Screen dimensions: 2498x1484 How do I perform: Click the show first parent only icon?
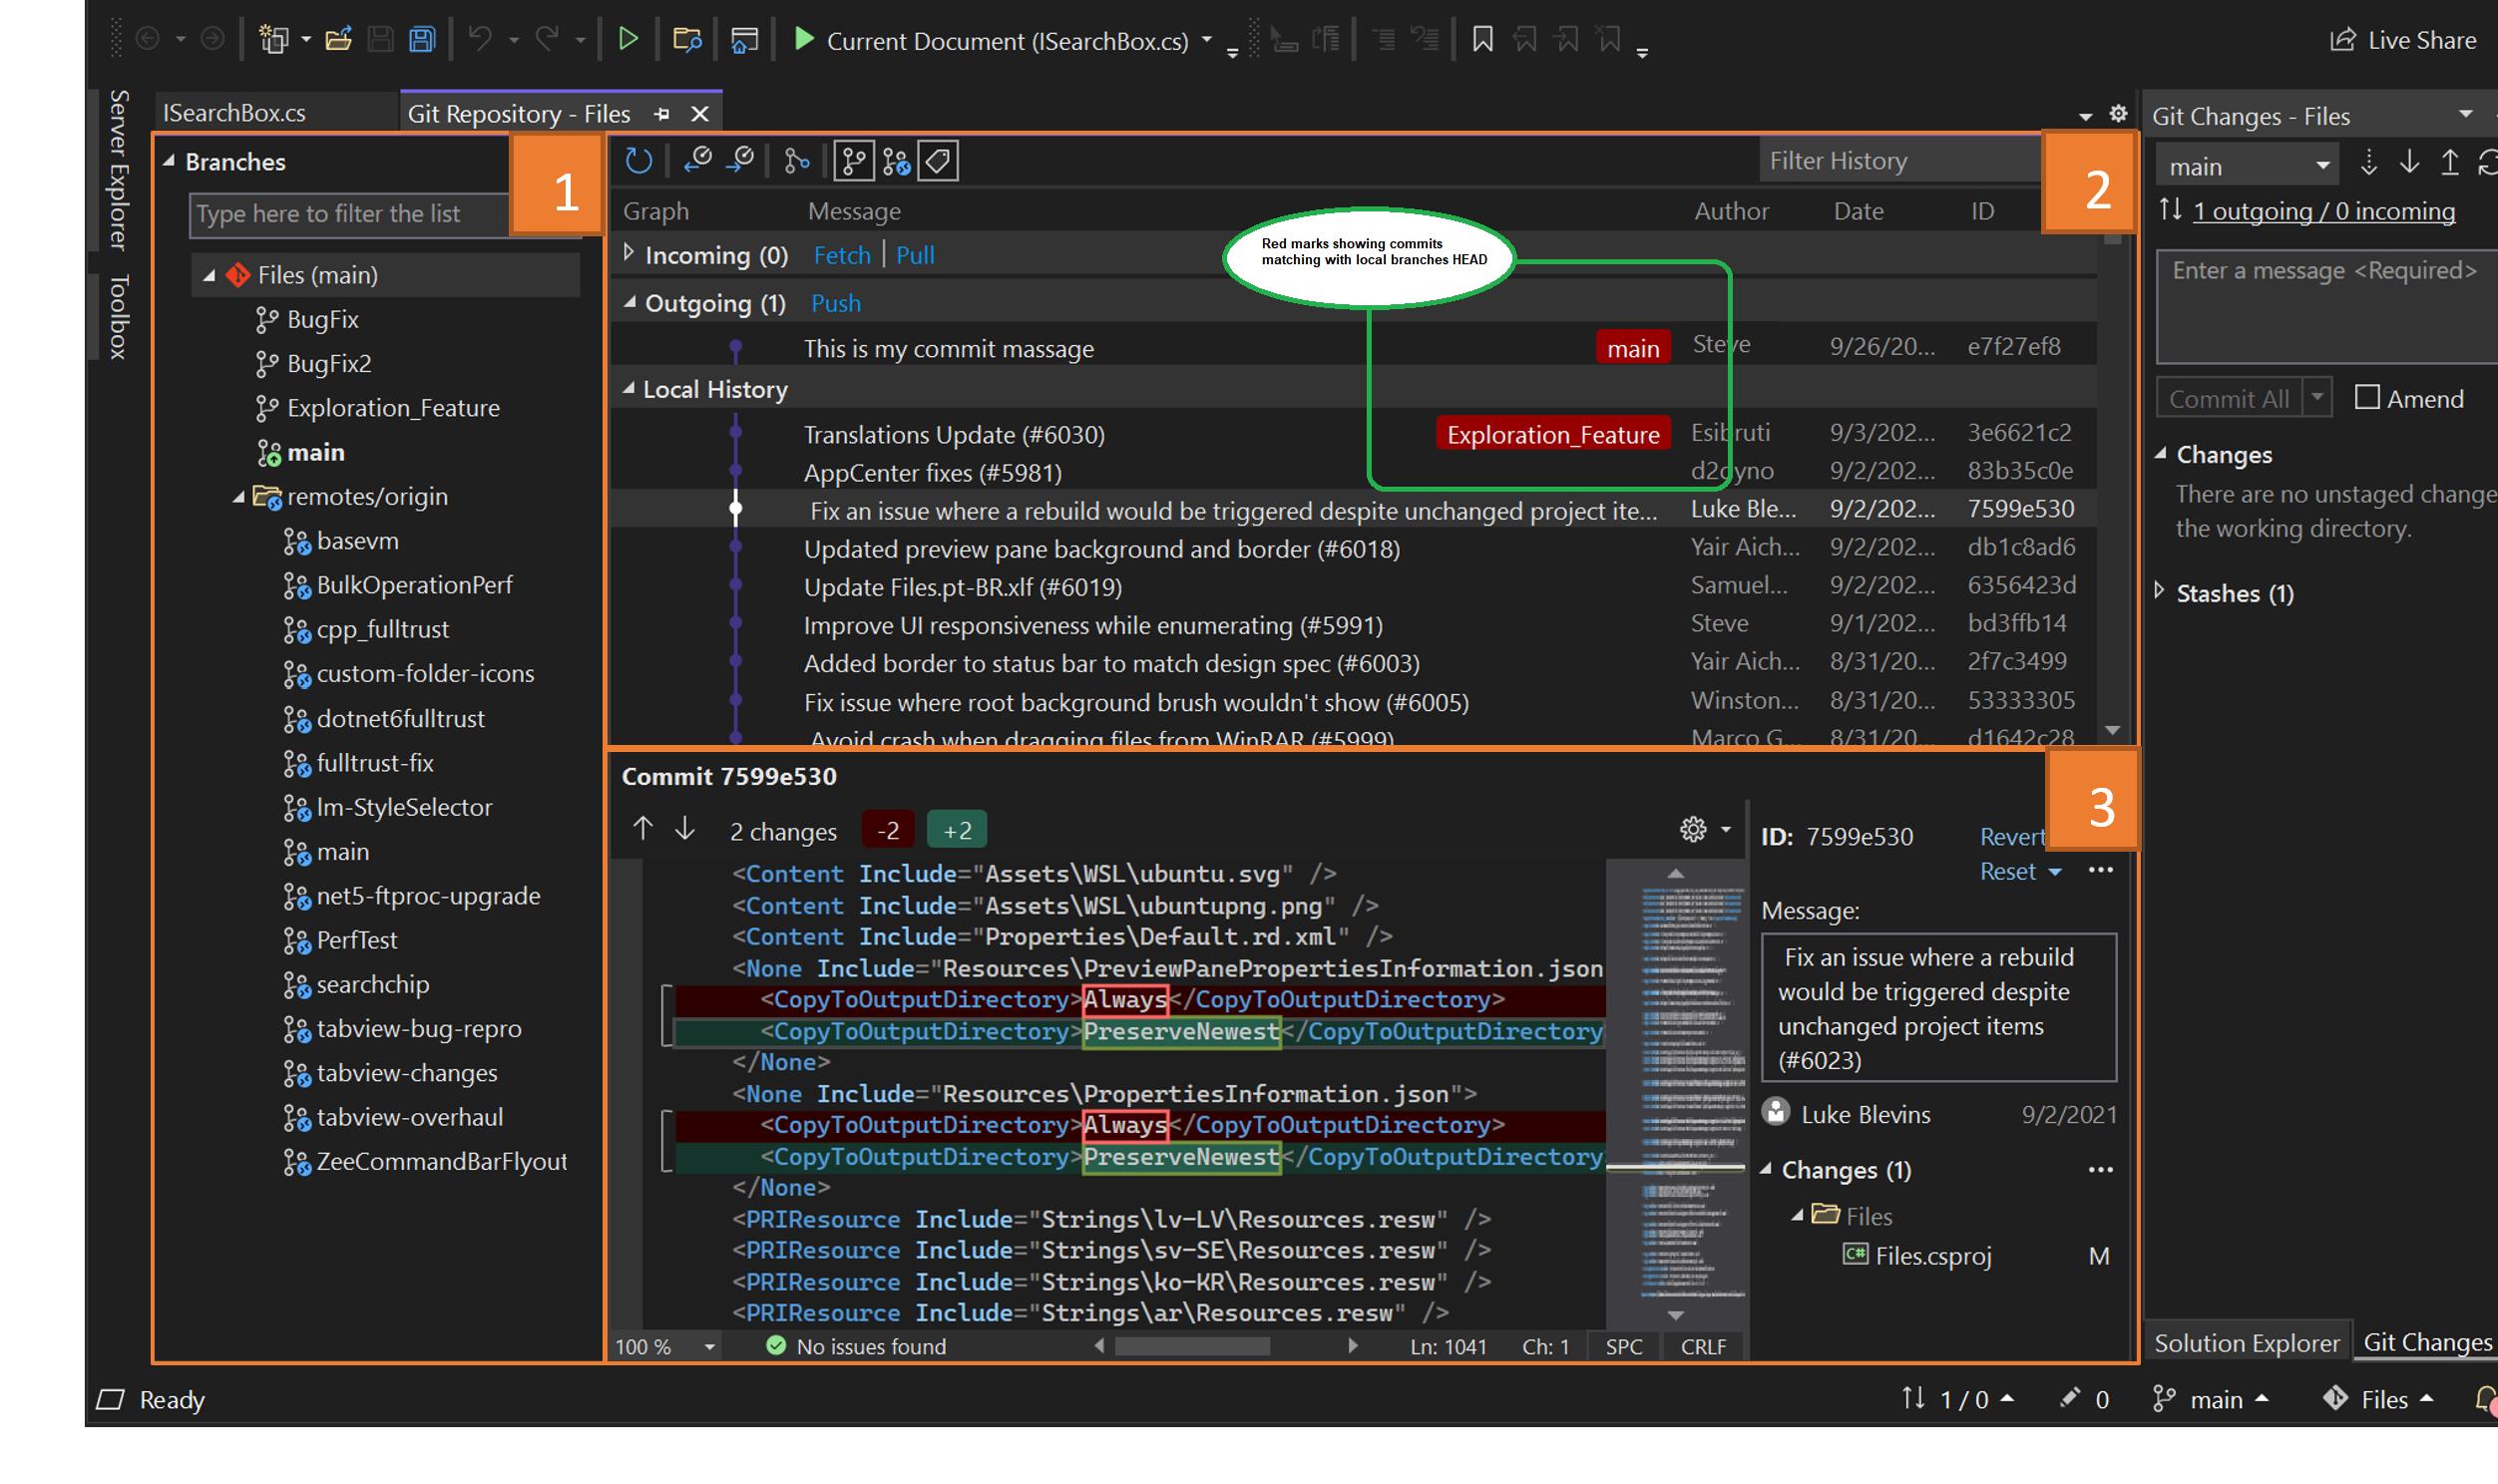[x=796, y=160]
